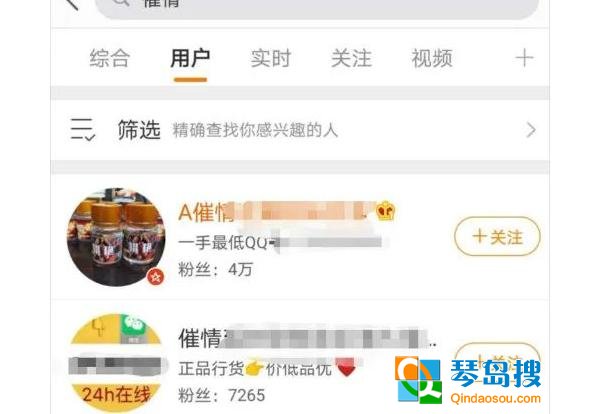The width and height of the screenshot is (605, 414).
Task: Click the search input field
Action: (x=316, y=5)
